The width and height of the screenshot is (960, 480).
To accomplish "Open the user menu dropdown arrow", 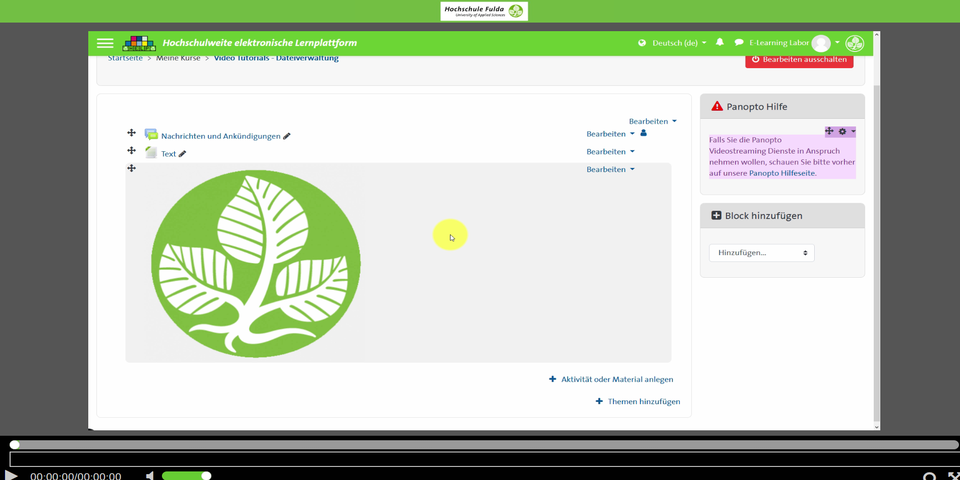I will (837, 42).
